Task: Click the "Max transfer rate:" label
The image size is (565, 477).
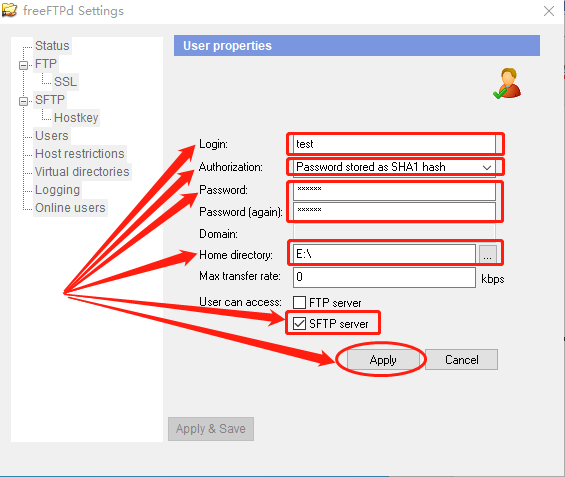Action: [x=240, y=276]
